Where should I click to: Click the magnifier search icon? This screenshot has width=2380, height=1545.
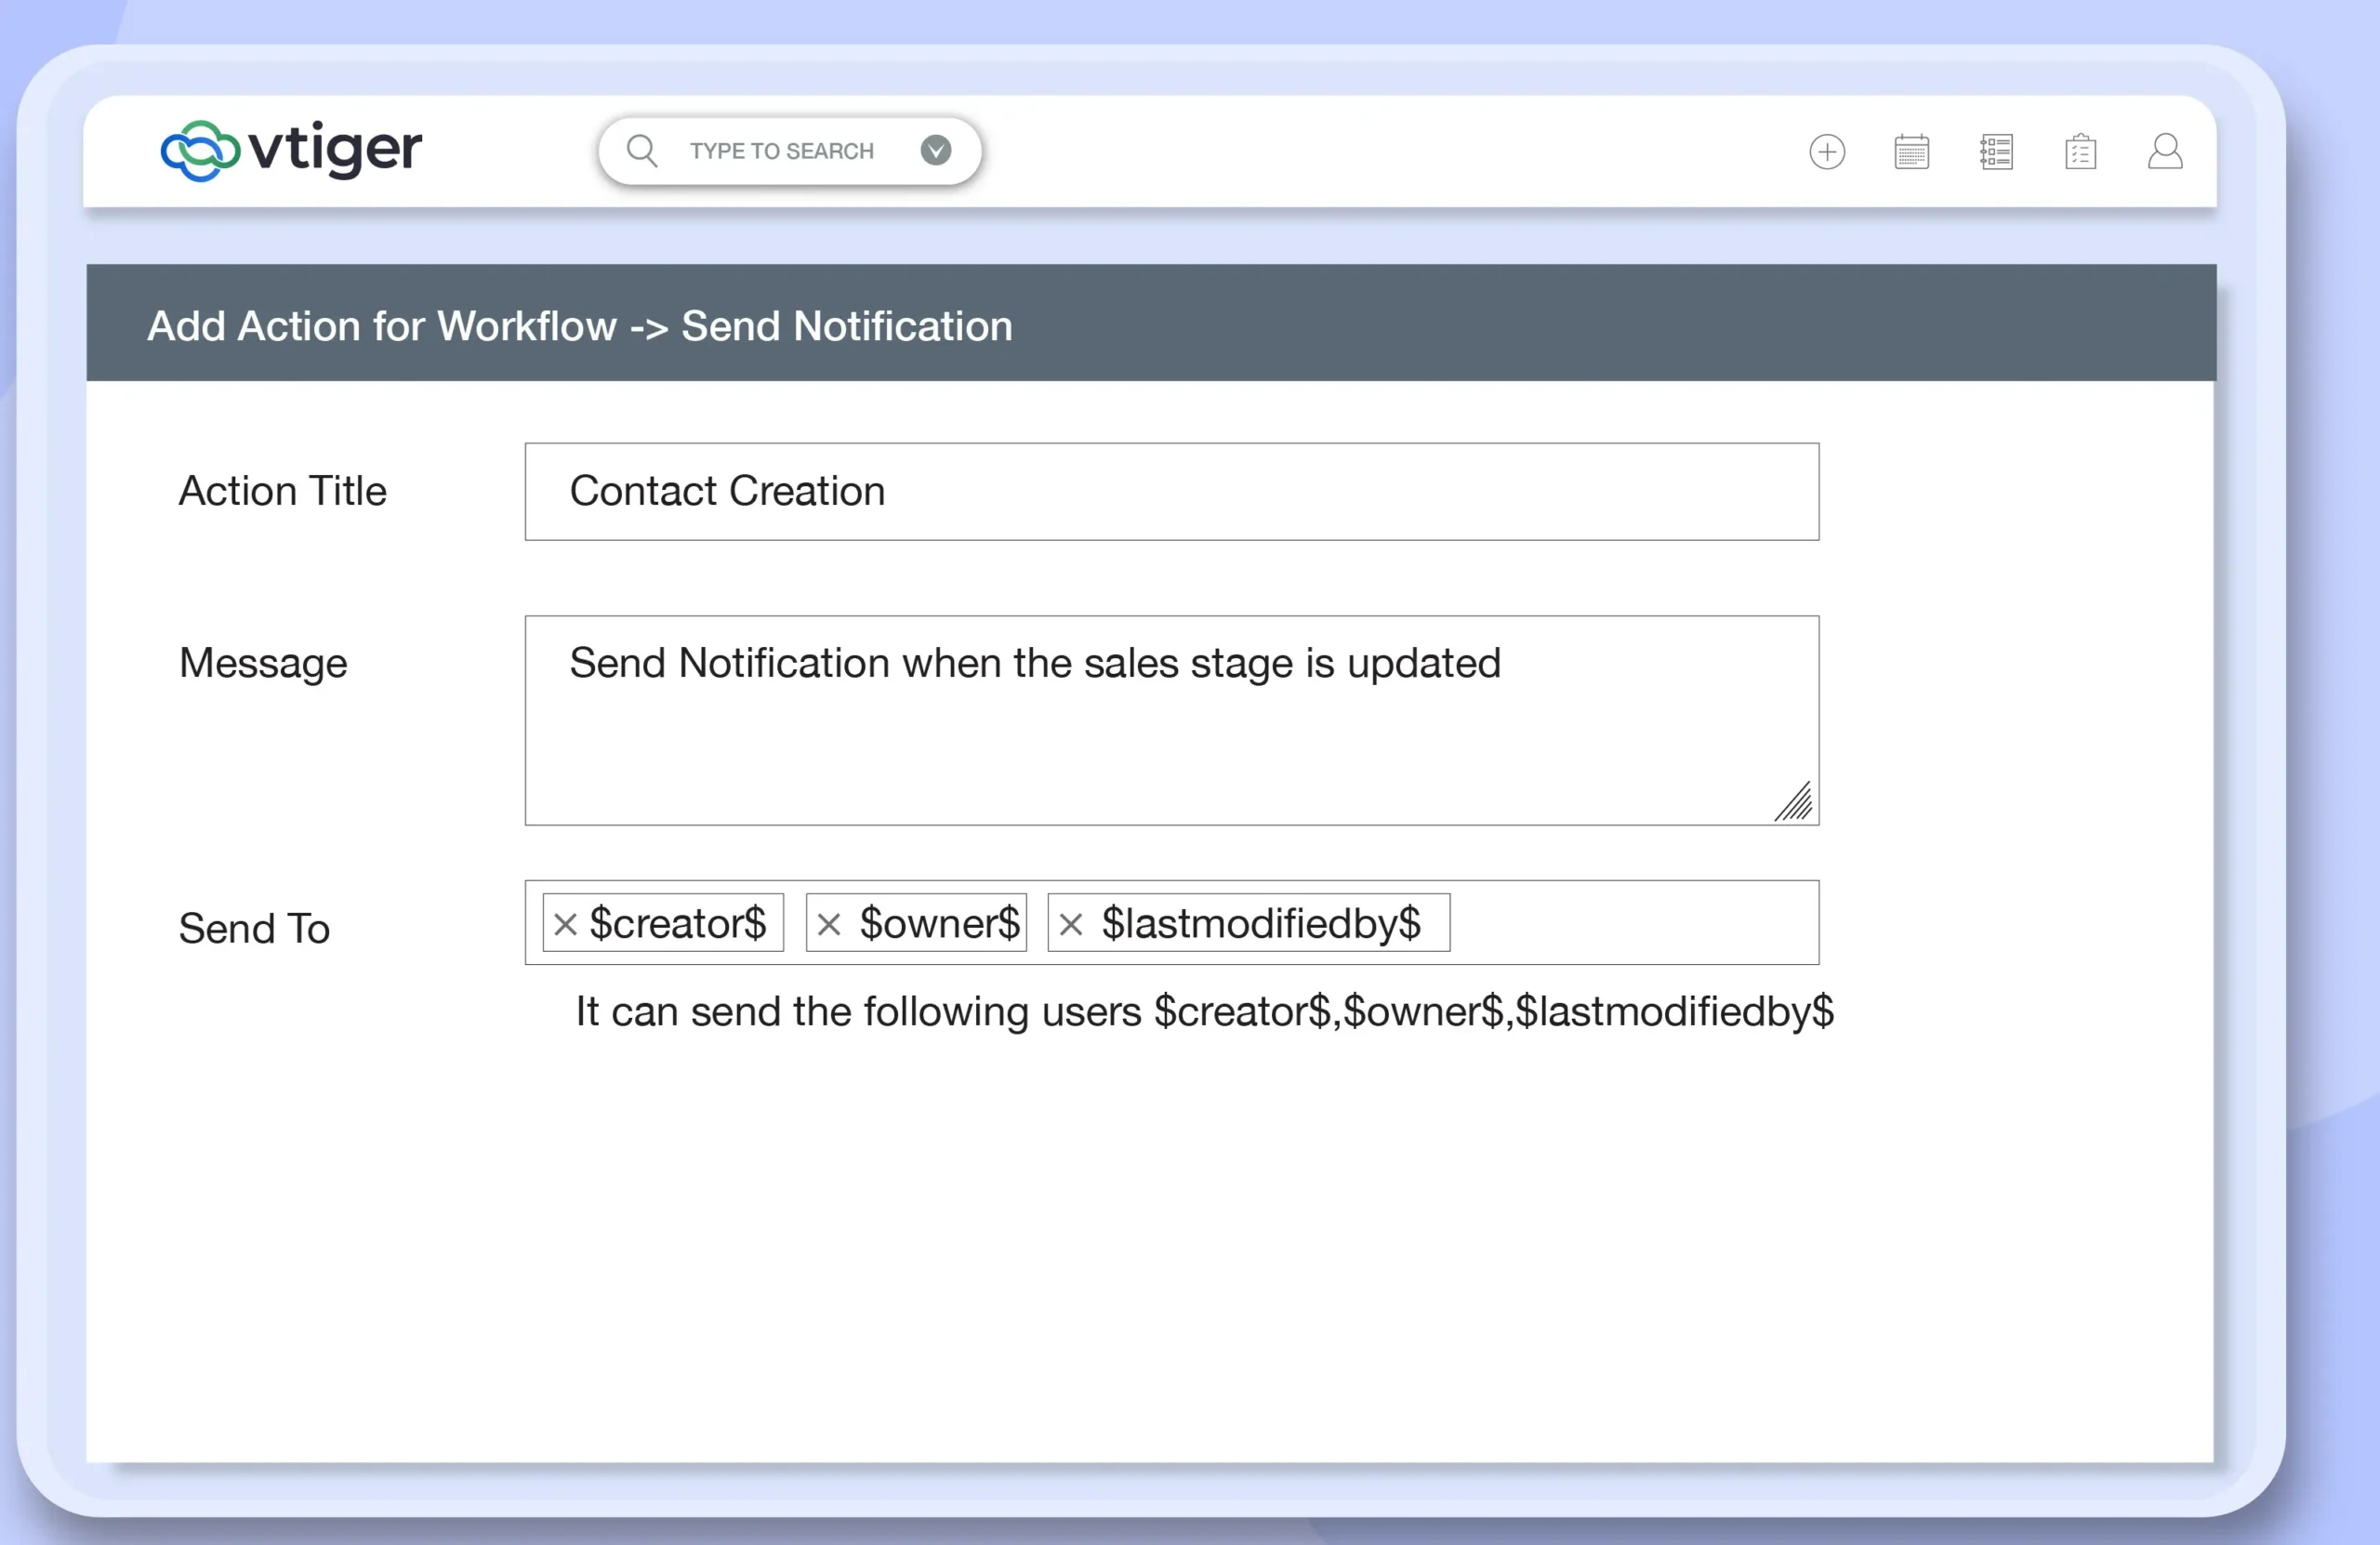[x=642, y=151]
